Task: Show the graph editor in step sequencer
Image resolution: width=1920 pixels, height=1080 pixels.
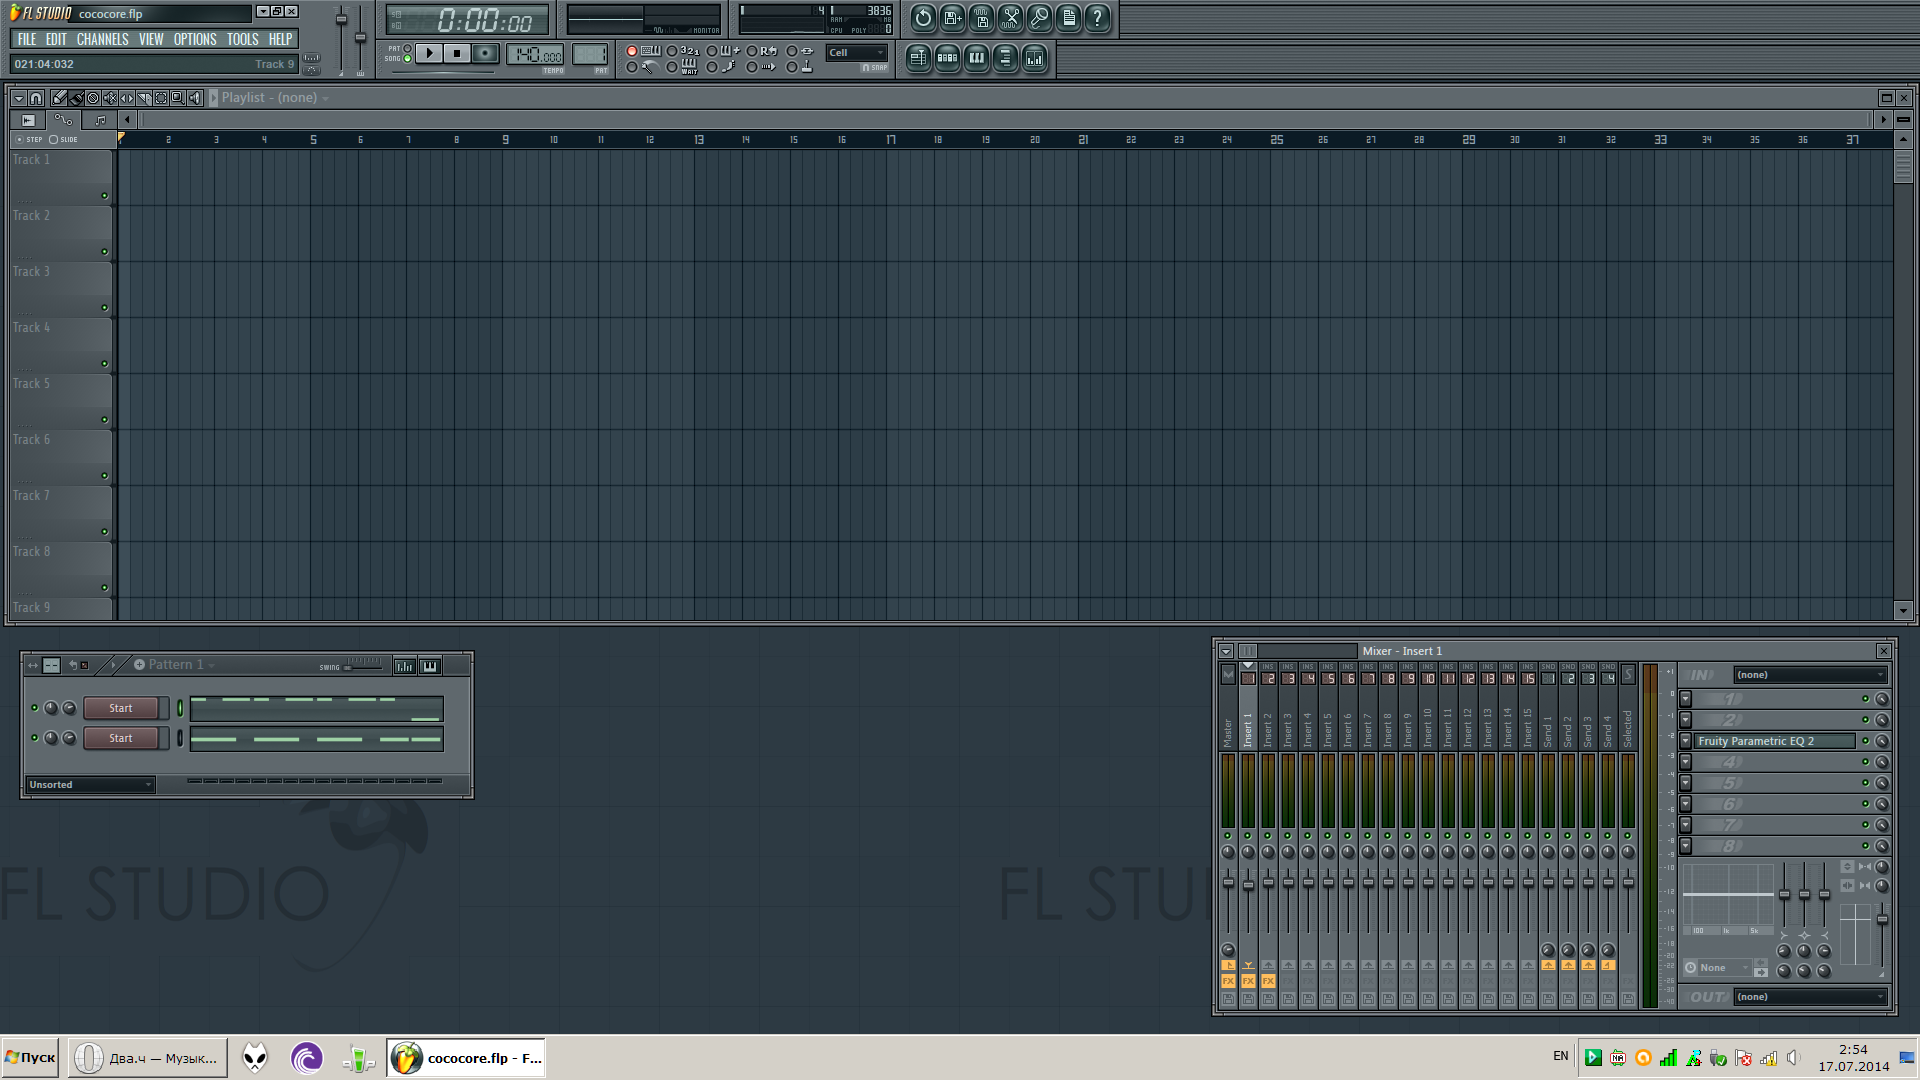Action: pos(404,666)
